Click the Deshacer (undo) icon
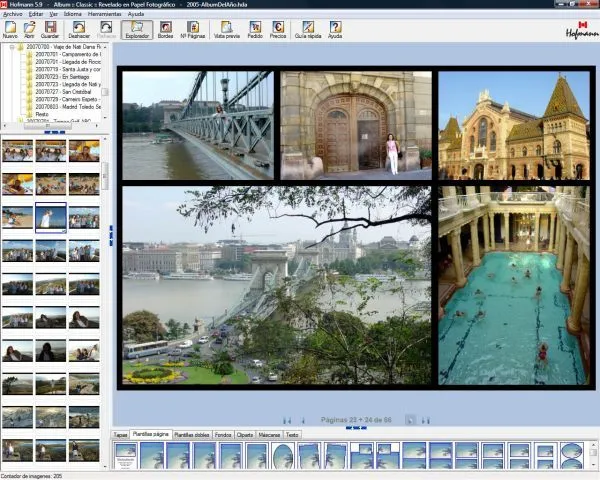 click(79, 29)
